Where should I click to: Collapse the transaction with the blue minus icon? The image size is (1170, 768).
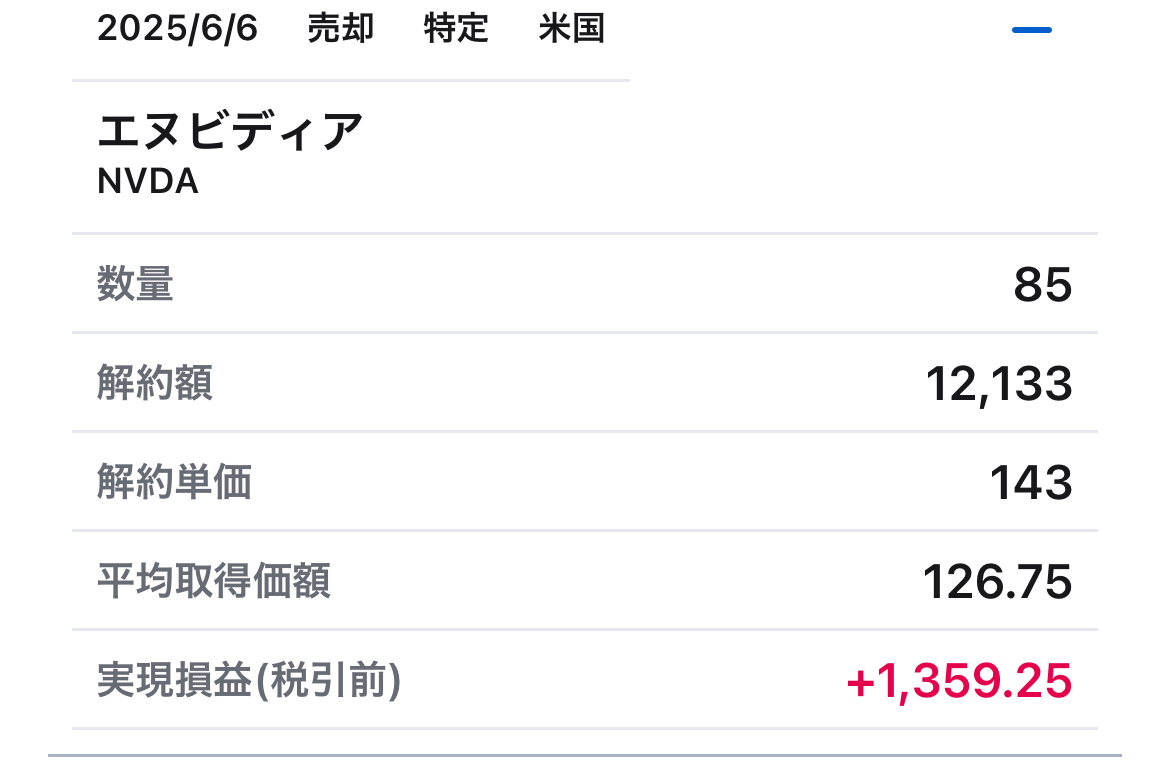[x=1031, y=30]
